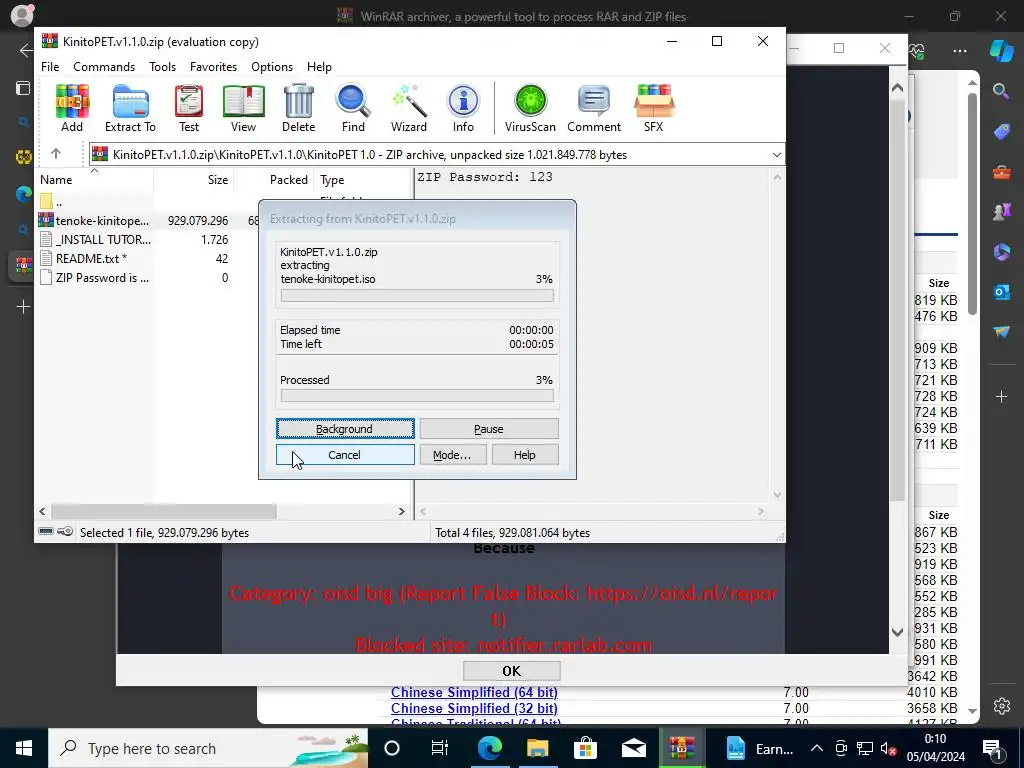Select 'ZIP Password is ...' file
Screen dimensions: 1024x768
tap(95, 278)
